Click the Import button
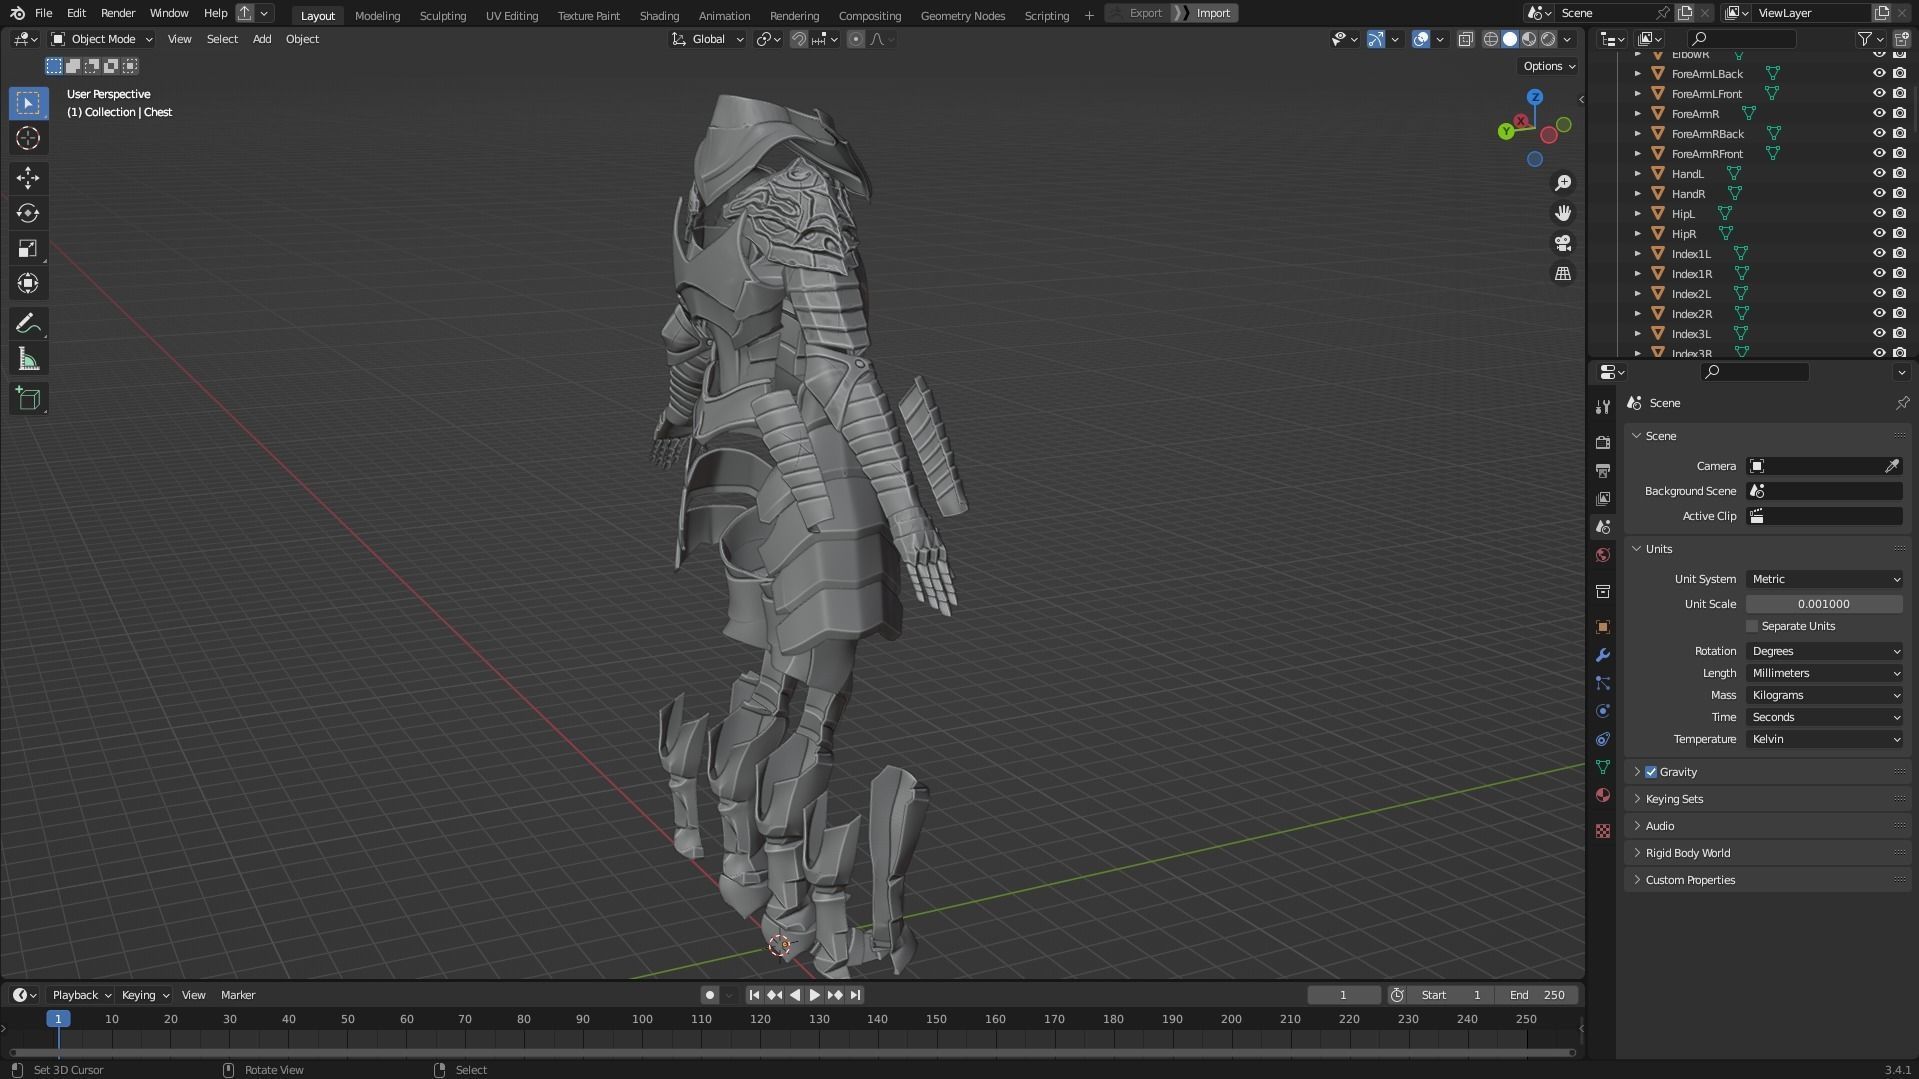This screenshot has width=1919, height=1079. pyautogui.click(x=1206, y=13)
